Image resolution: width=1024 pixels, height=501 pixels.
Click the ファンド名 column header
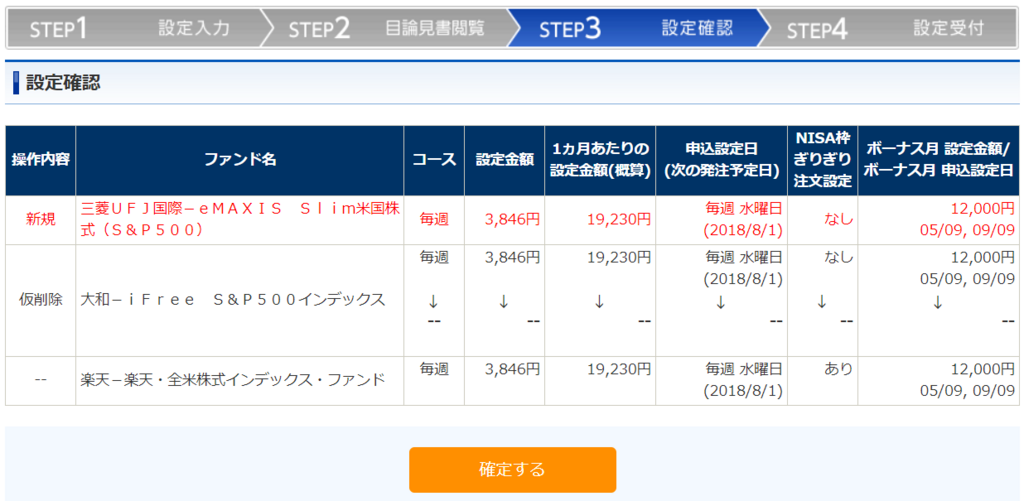pos(240,161)
